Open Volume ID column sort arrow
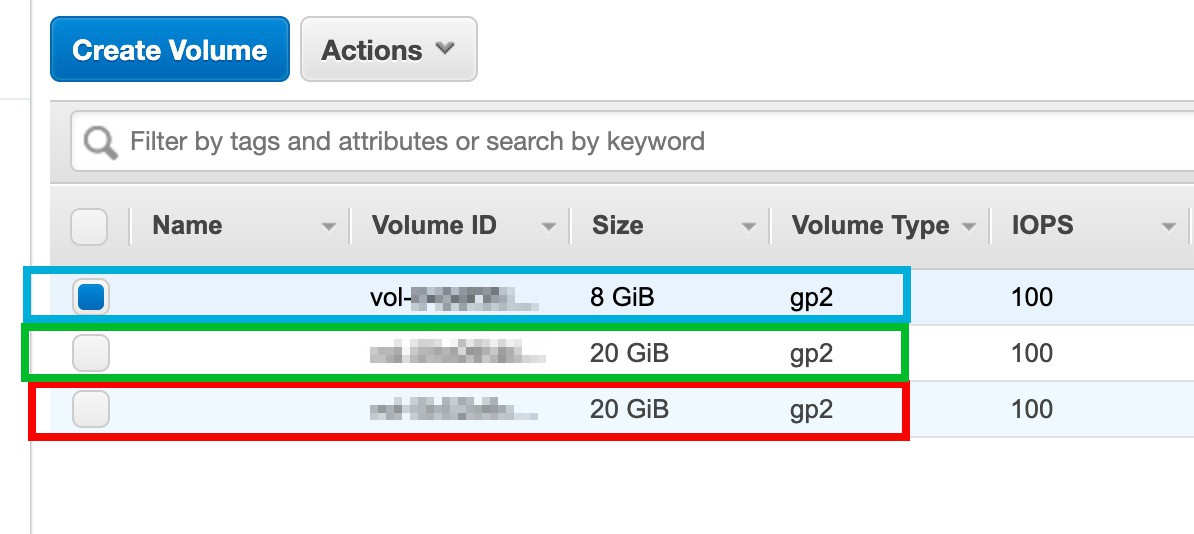This screenshot has height=534, width=1194. pos(548,226)
